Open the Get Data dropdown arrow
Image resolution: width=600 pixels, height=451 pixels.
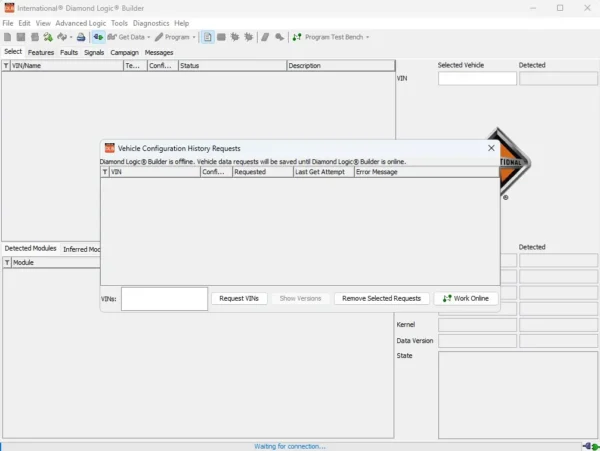pyautogui.click(x=148, y=37)
